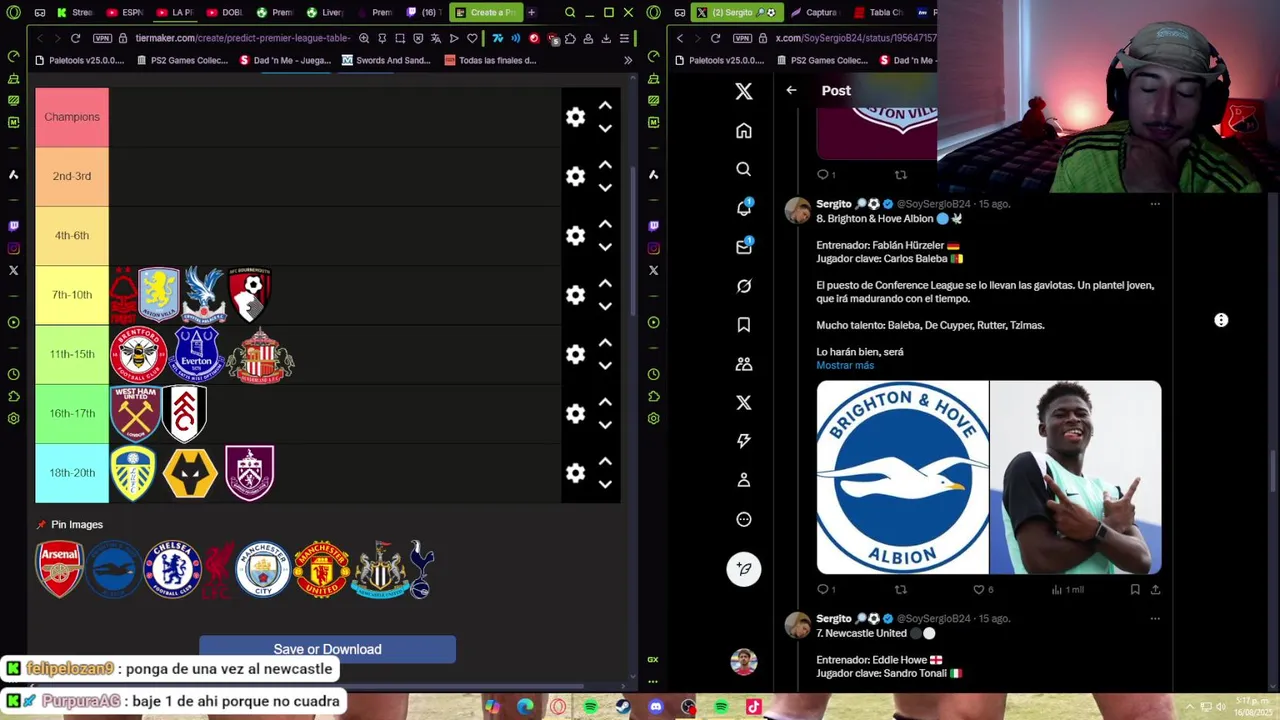Screen dimensions: 1280x720
Task: Open more options on Brighton post
Action: coord(1155,204)
